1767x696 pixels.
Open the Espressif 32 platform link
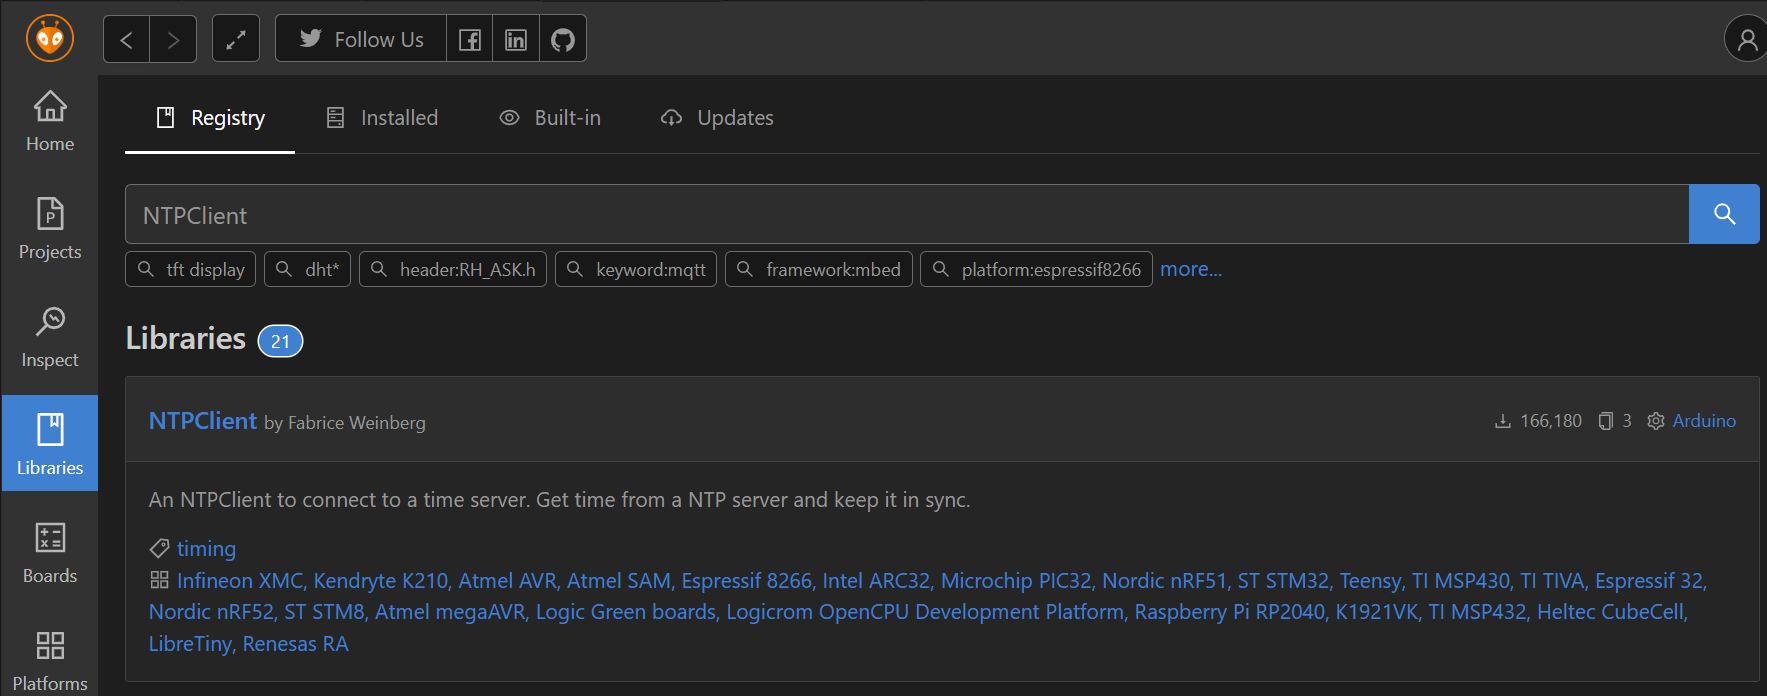coord(1649,581)
